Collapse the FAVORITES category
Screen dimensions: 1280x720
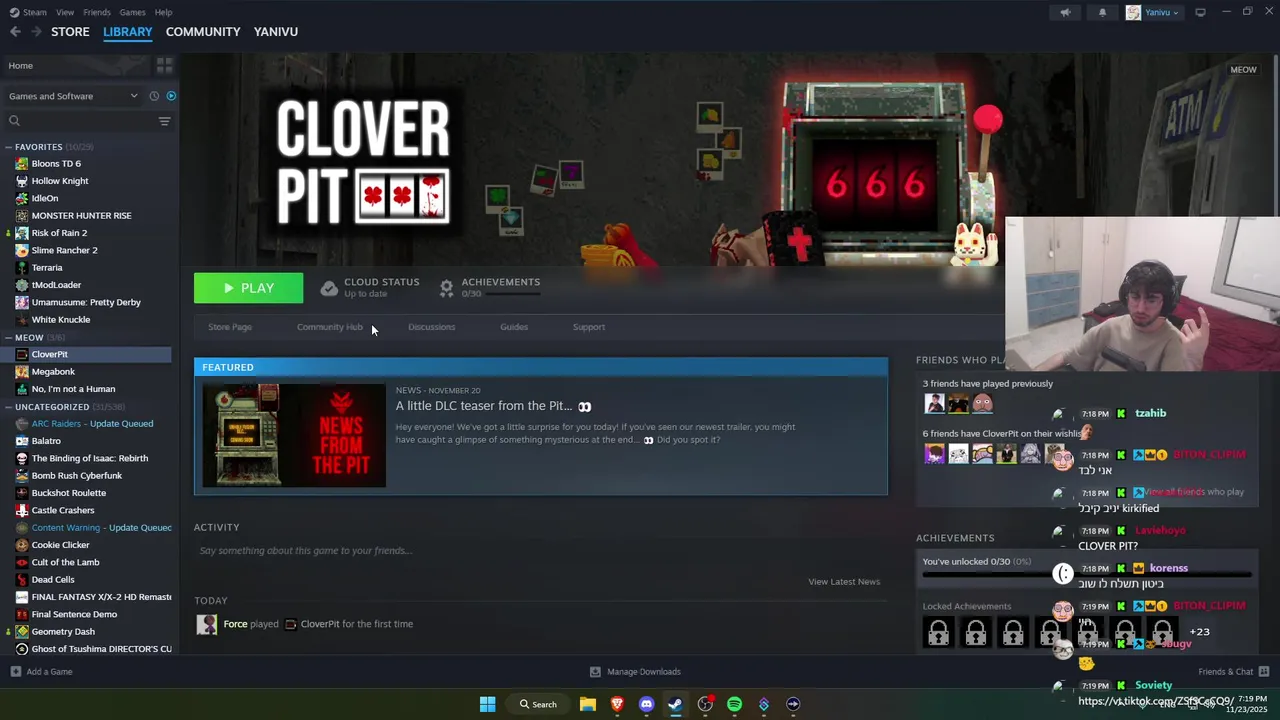point(9,147)
